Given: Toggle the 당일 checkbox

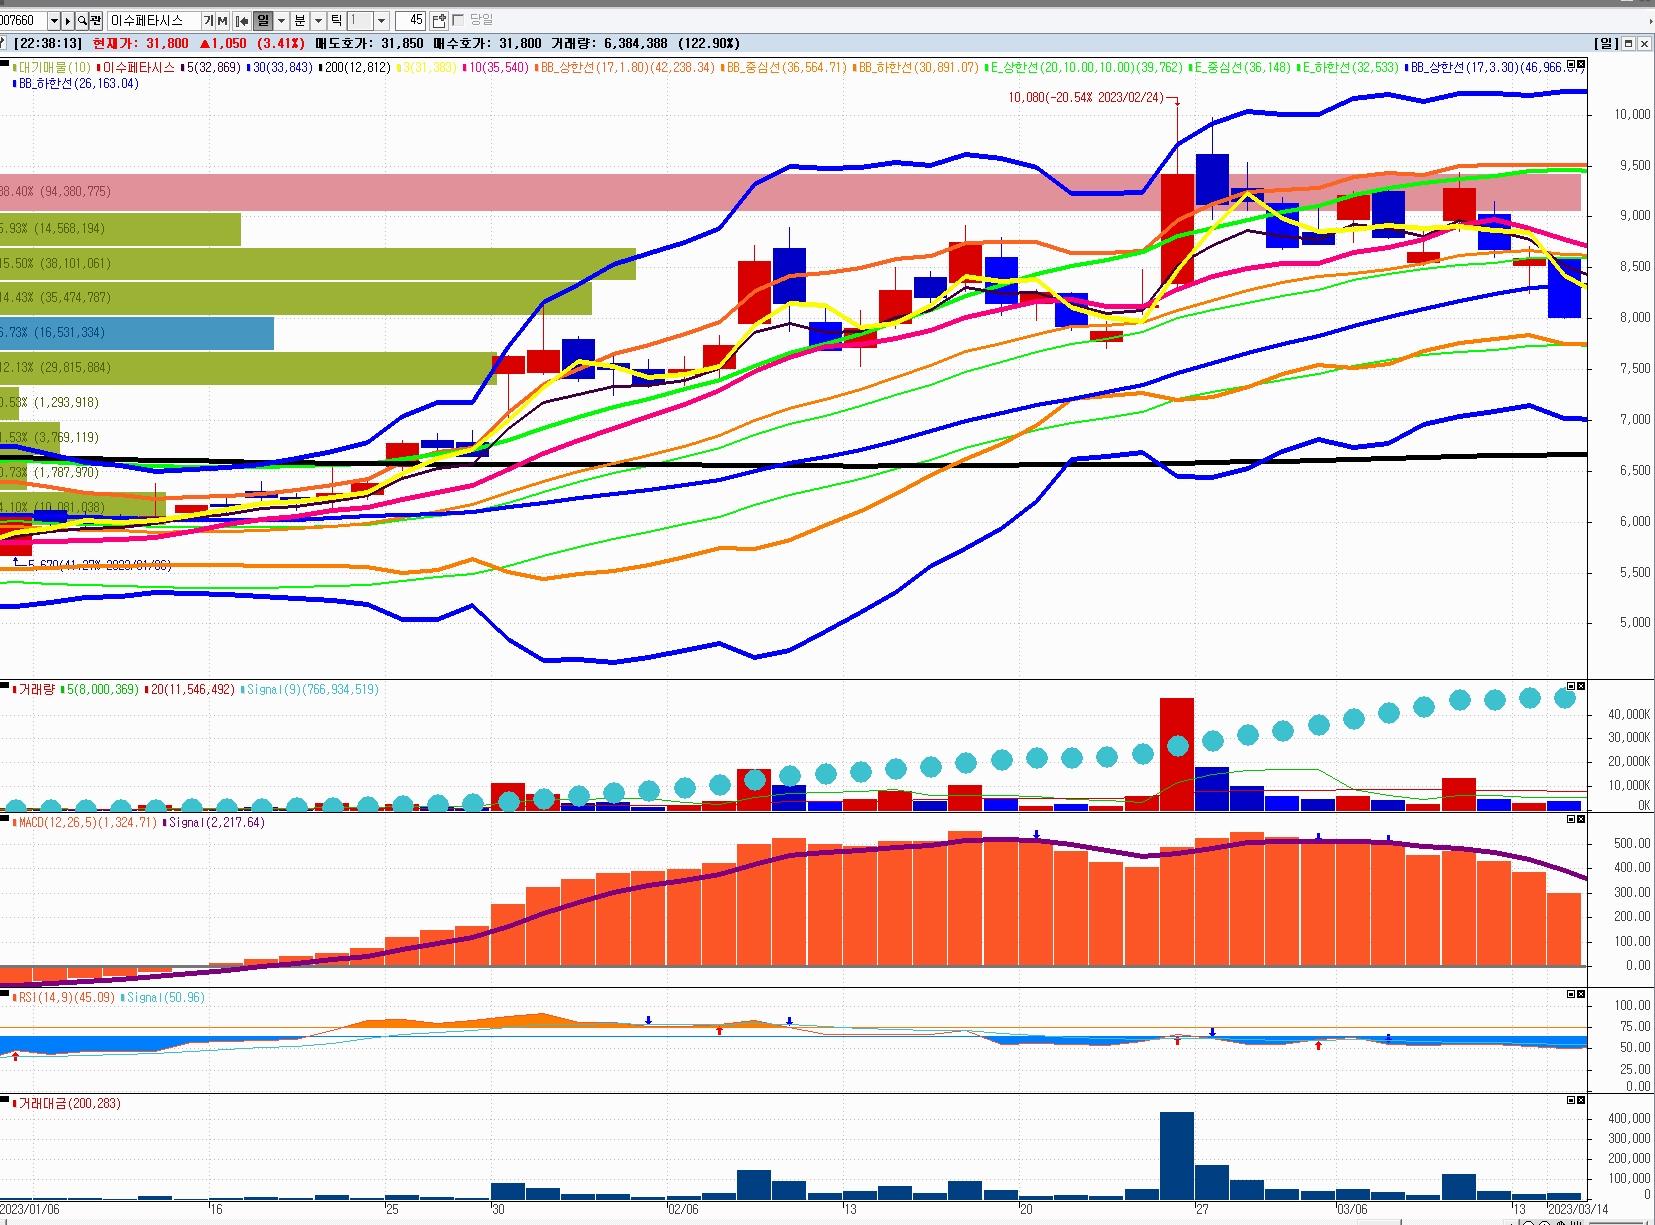Looking at the screenshot, I should 458,20.
